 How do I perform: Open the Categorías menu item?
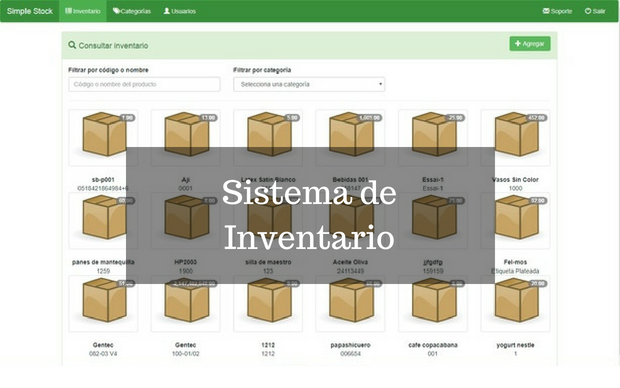pos(132,11)
